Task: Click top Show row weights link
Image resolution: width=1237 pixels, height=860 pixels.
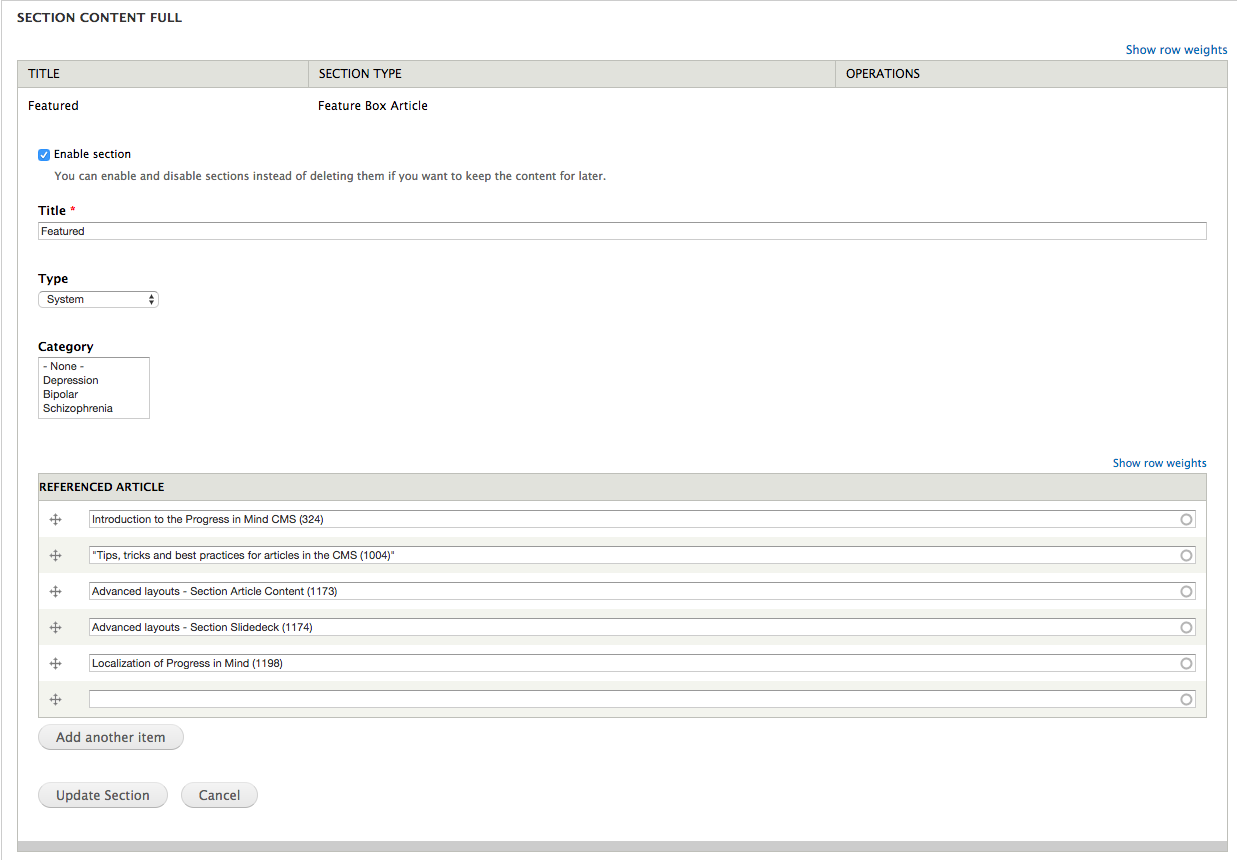Action: (1176, 50)
